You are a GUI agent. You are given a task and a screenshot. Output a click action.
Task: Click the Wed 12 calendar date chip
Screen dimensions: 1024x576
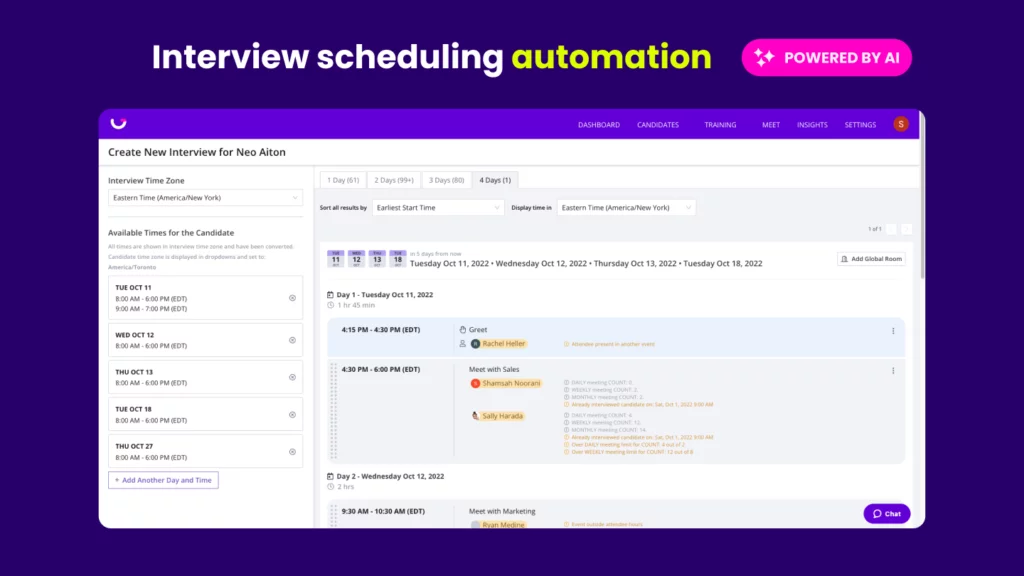(357, 259)
